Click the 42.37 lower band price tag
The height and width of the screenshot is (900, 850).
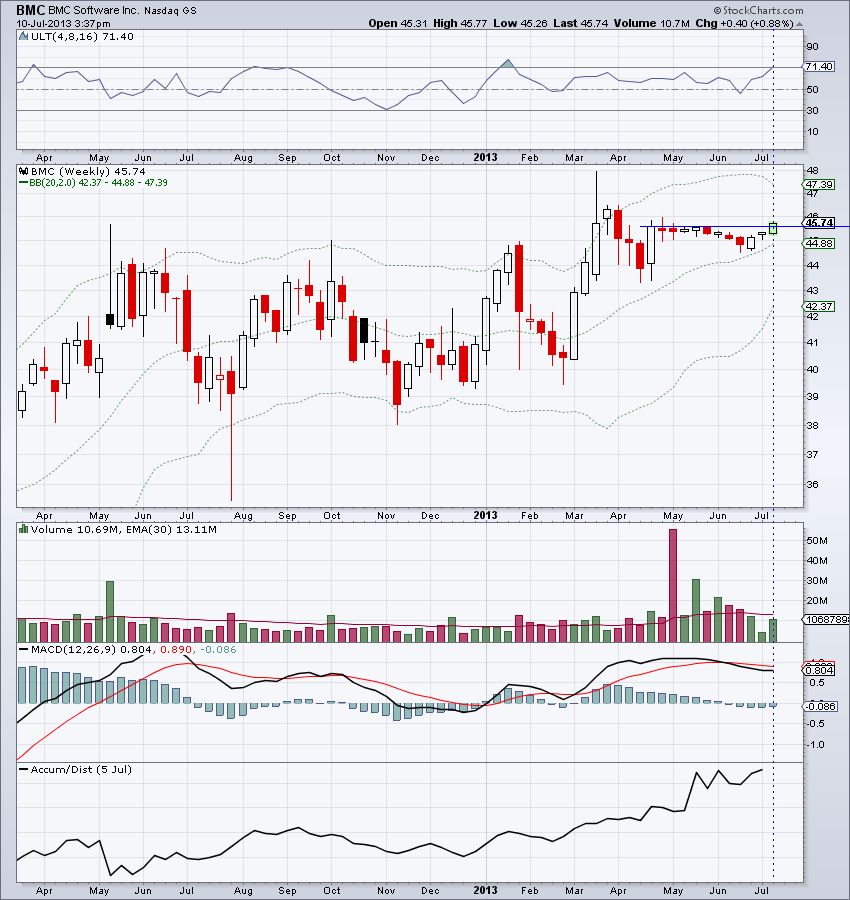click(818, 306)
